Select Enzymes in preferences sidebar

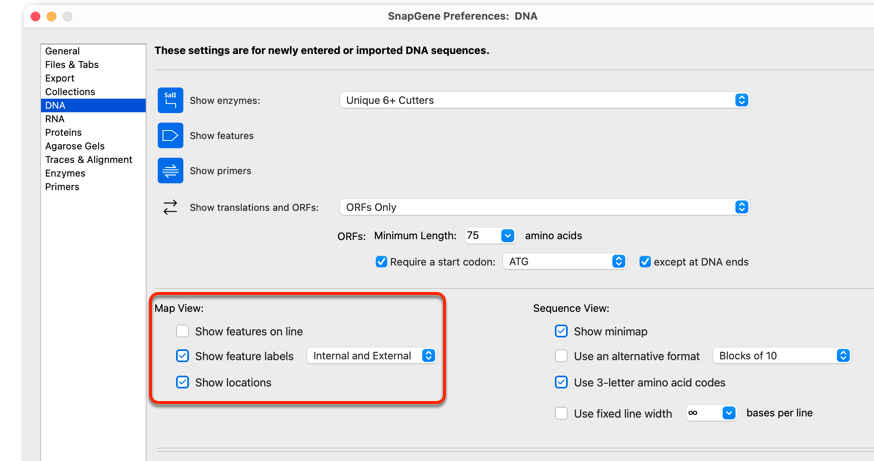[x=93, y=173]
